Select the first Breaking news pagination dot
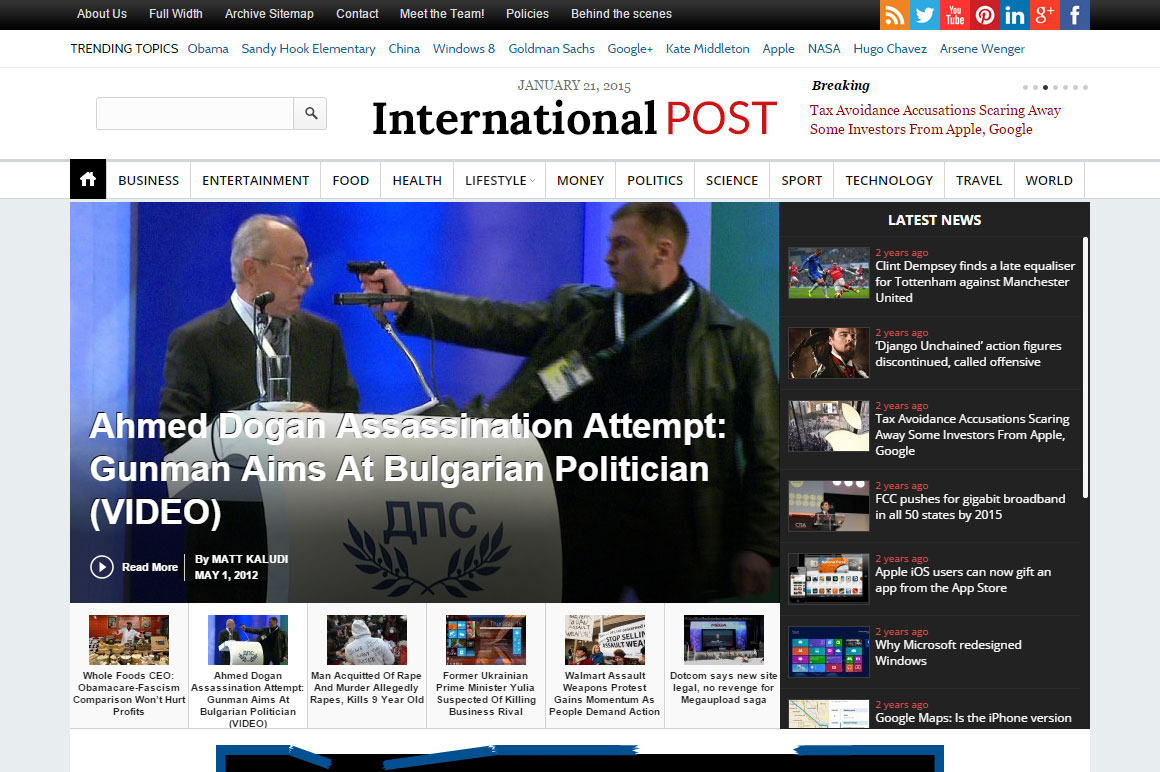Screen dimensions: 1160x772 click(x=1025, y=87)
